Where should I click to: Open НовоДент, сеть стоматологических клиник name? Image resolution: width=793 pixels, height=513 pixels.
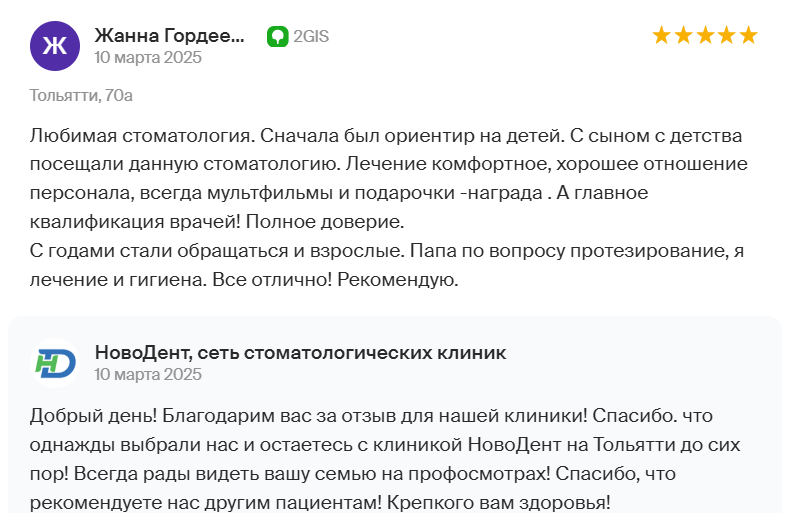coord(300,353)
